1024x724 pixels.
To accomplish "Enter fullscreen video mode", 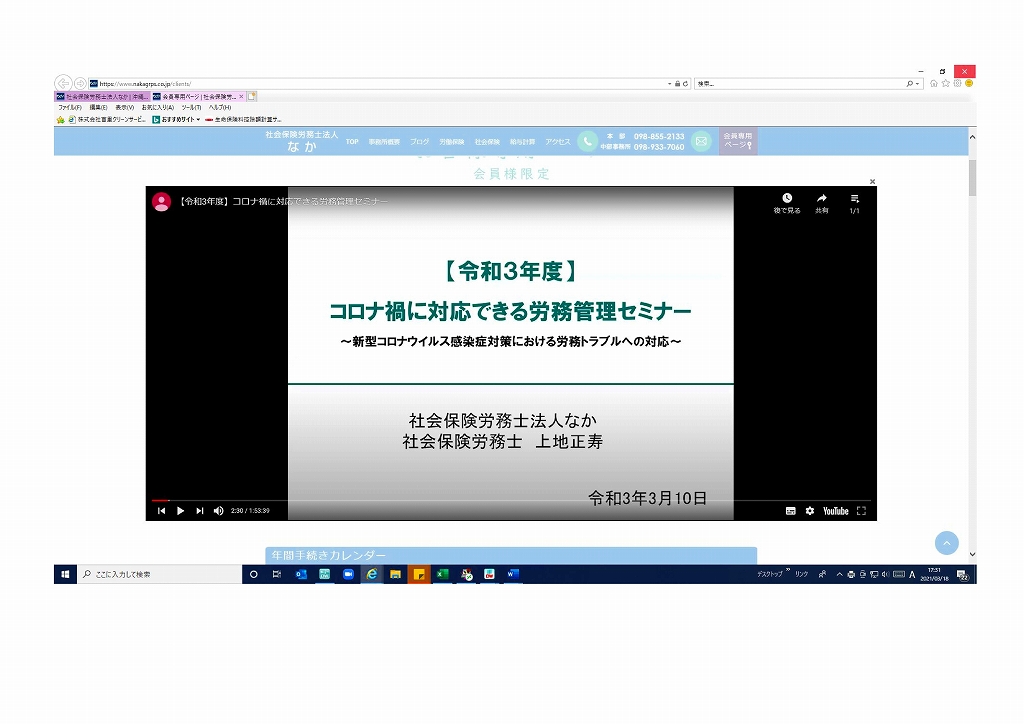I will coord(861,511).
